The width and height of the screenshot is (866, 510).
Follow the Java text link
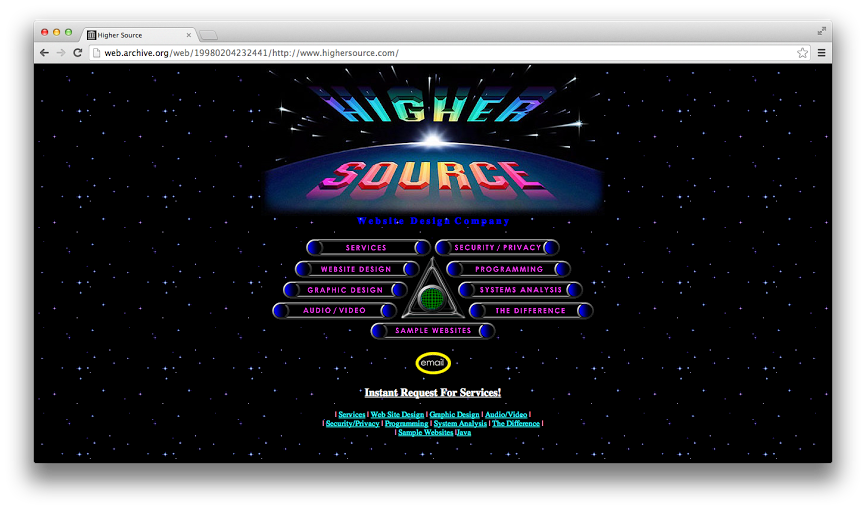(x=463, y=432)
